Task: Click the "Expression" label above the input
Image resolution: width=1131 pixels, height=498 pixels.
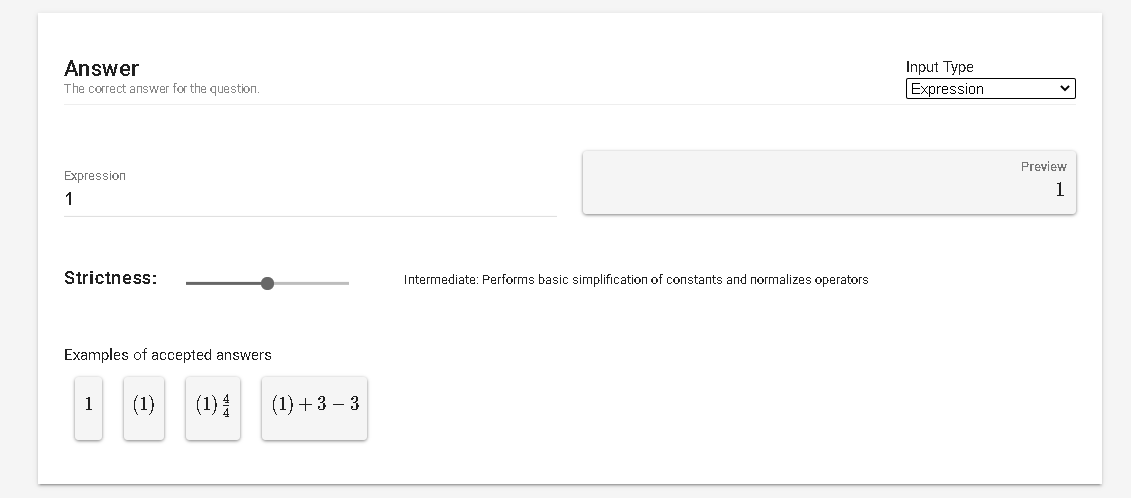Action: (x=95, y=176)
